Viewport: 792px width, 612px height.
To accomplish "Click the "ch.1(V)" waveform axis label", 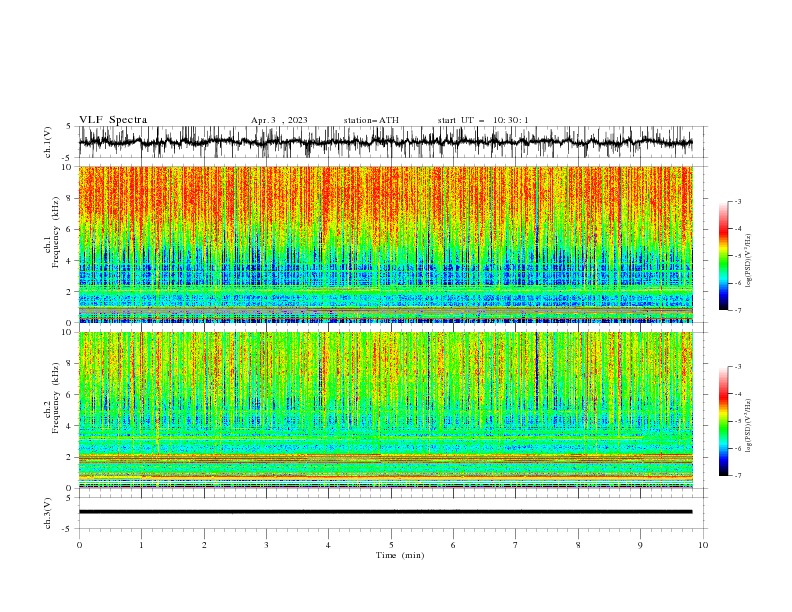I will [x=48, y=142].
